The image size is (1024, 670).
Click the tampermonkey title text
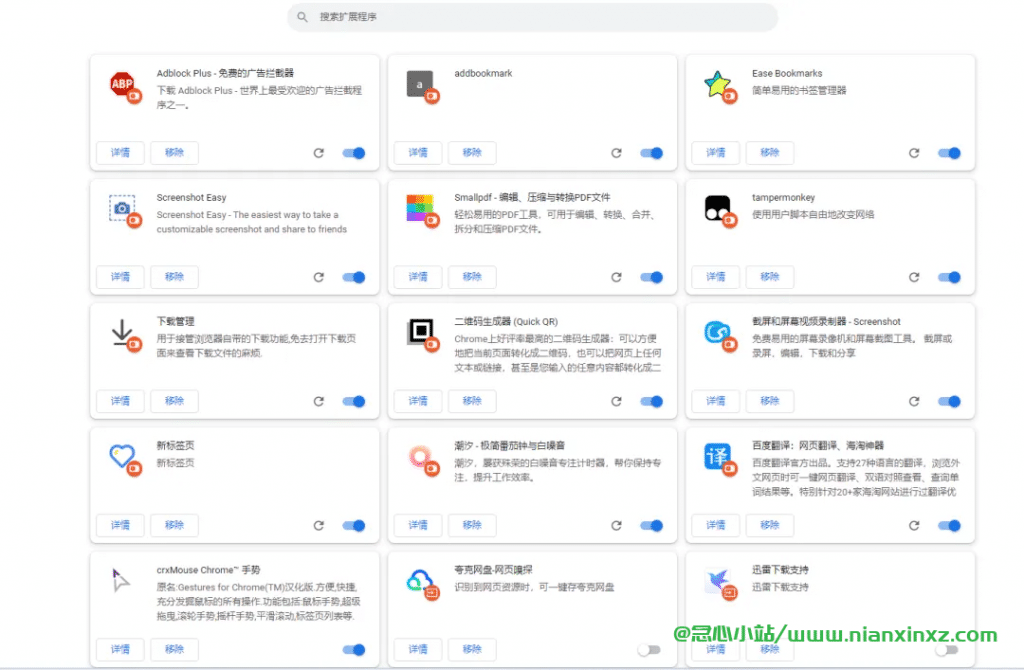click(x=783, y=197)
